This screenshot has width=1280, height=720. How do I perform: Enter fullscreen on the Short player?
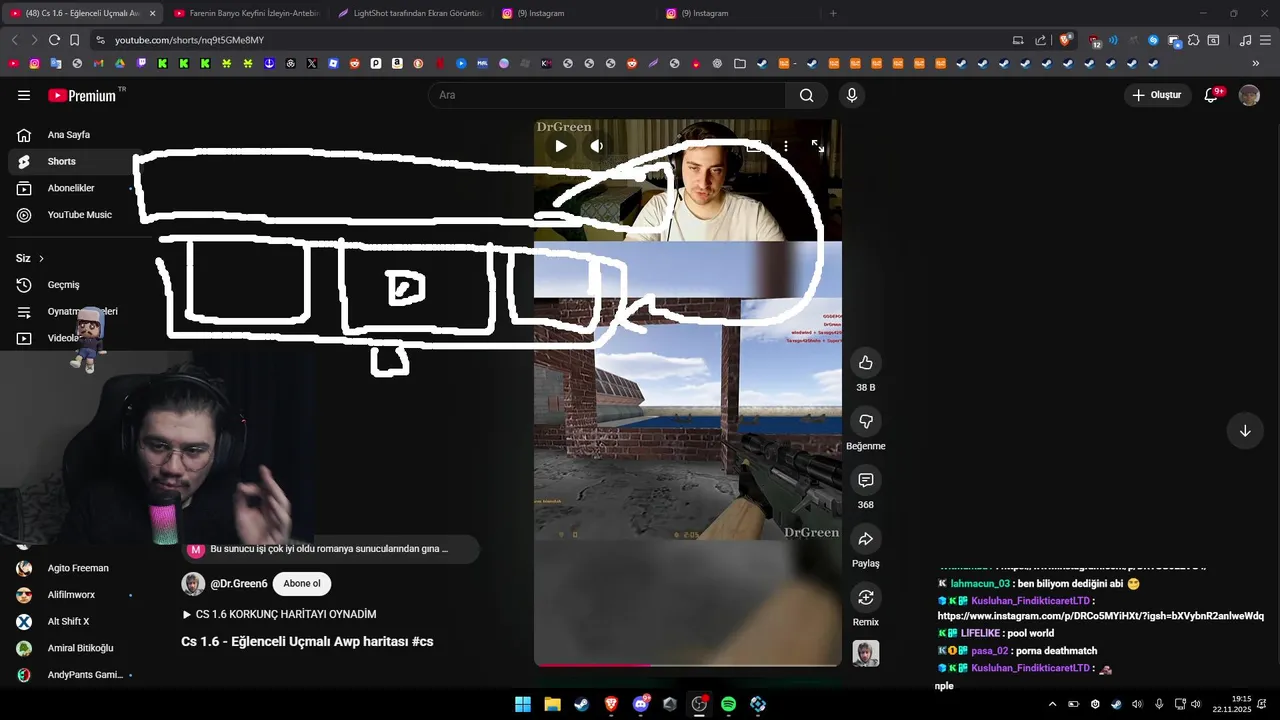pos(818,146)
